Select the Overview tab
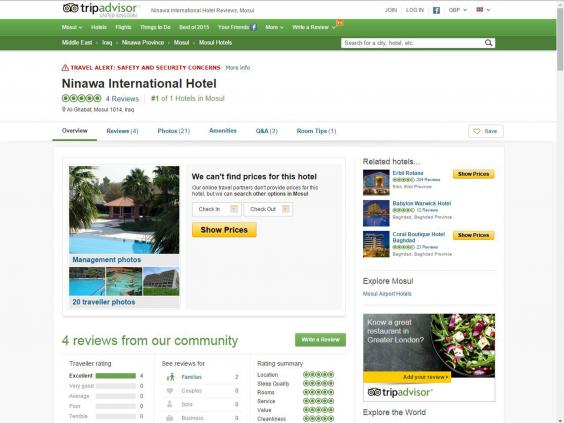This screenshot has height=423, width=564. coord(74,131)
